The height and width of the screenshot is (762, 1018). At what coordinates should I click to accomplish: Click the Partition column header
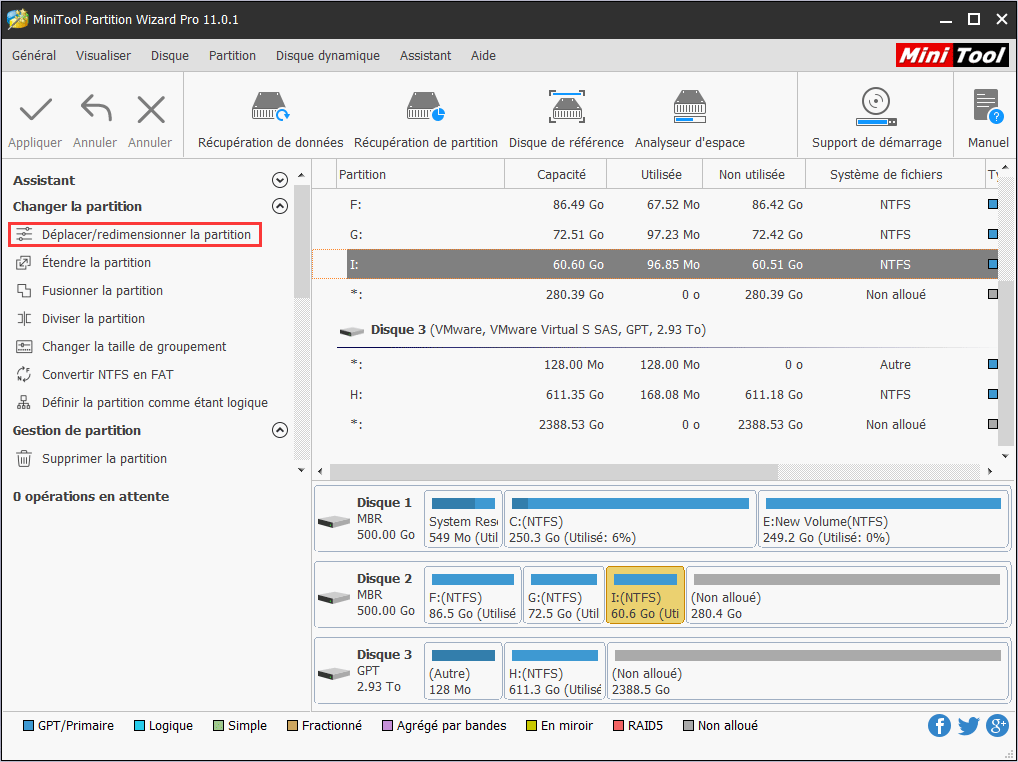click(421, 175)
